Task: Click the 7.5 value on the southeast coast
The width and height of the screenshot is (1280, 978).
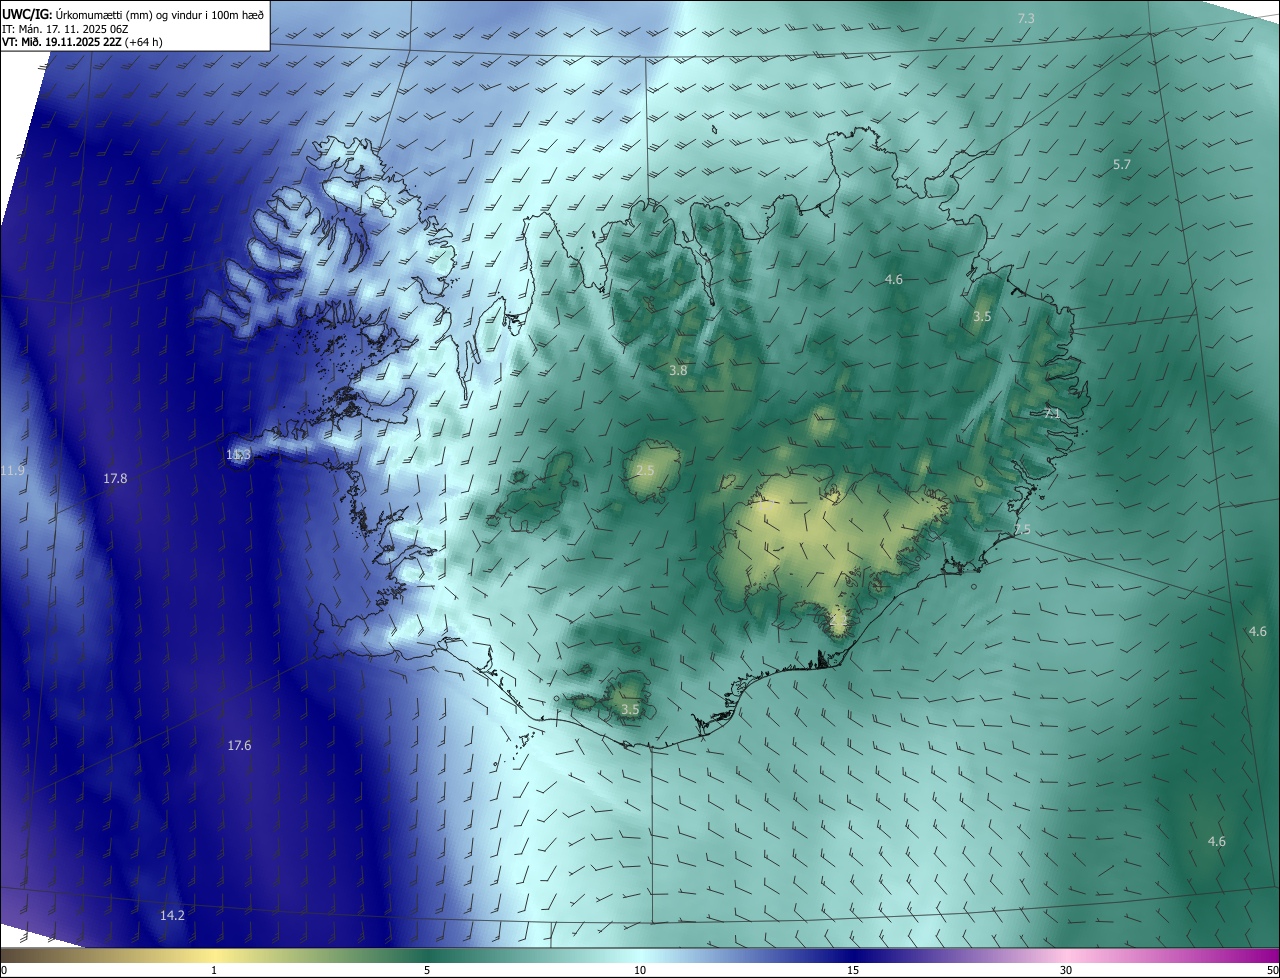Action: tap(1021, 530)
